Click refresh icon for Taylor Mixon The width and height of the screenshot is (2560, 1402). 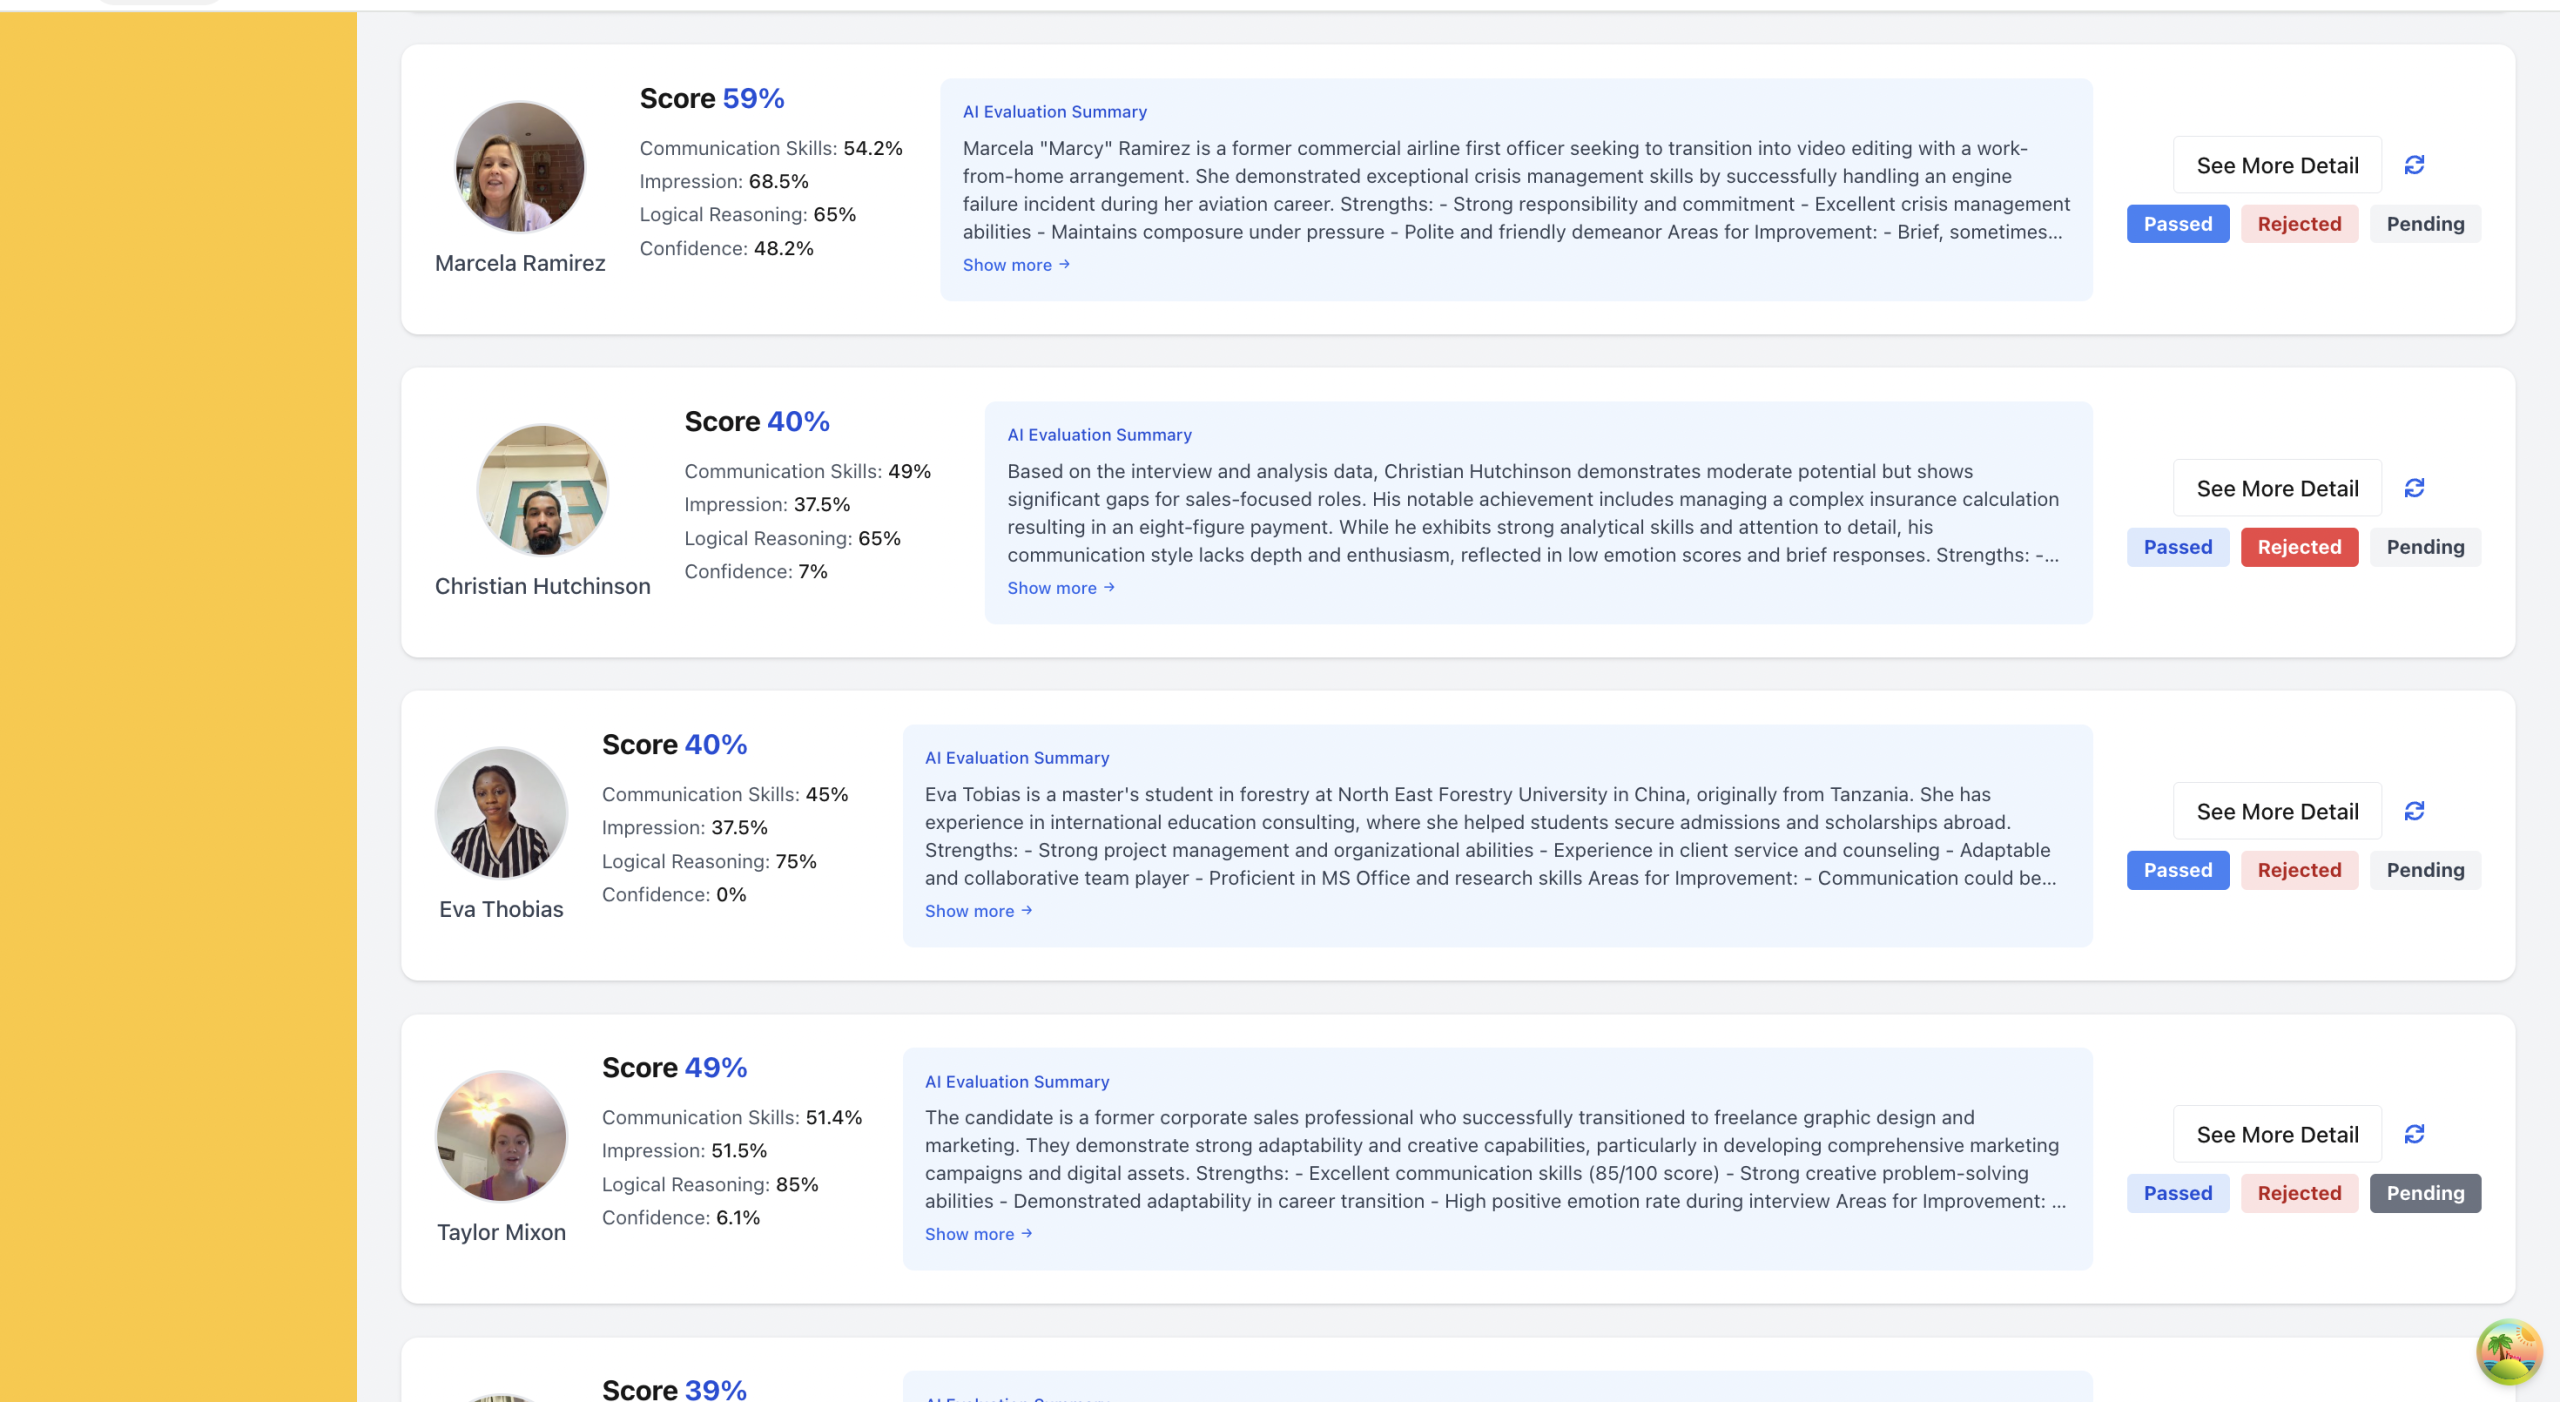point(2414,1134)
